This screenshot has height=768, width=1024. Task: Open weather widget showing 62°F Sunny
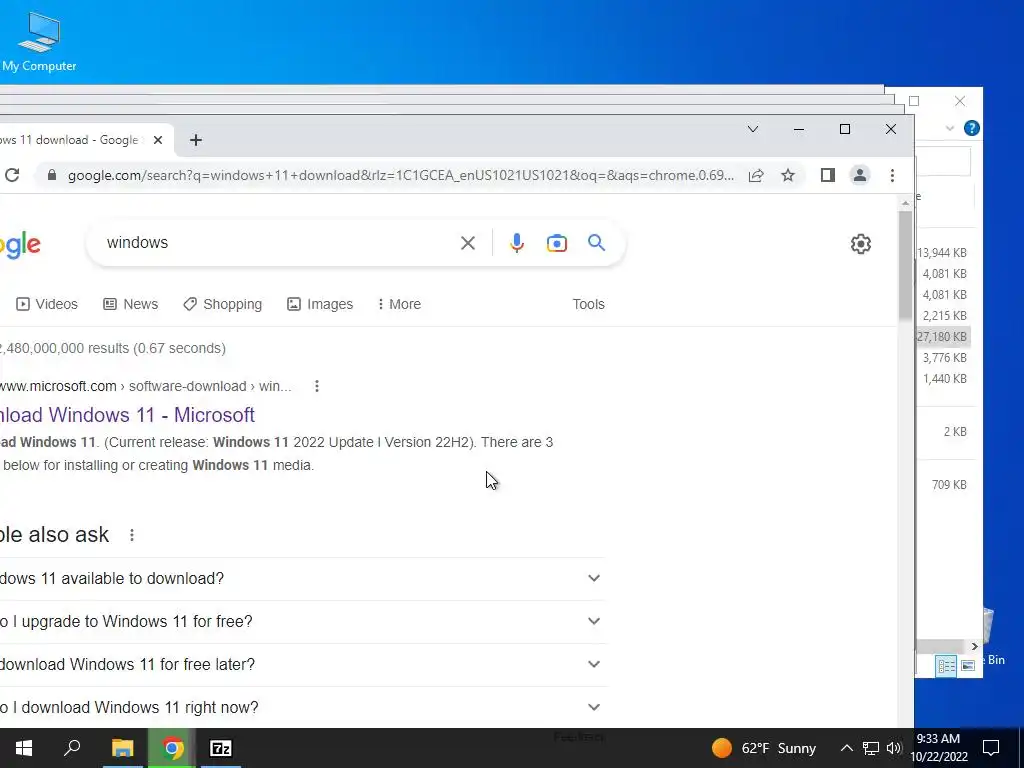[x=764, y=748]
